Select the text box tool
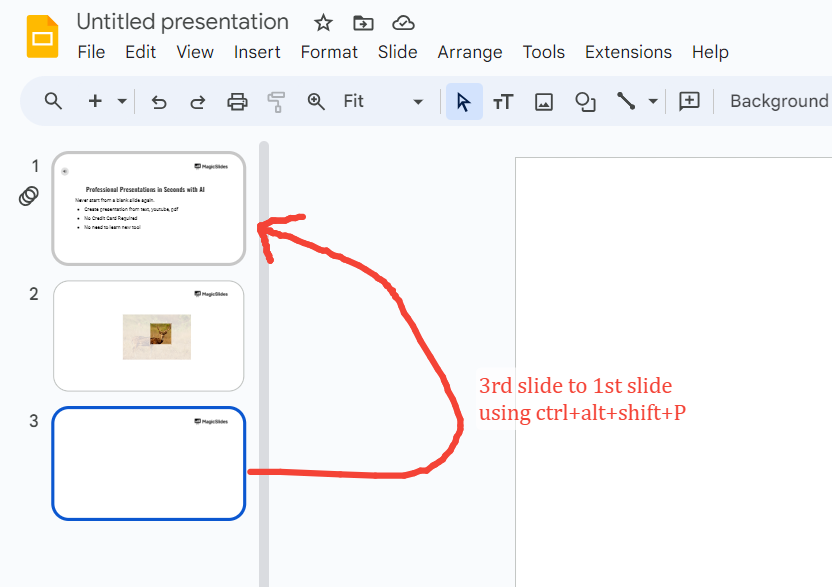Screen dimensions: 832x587 point(503,101)
